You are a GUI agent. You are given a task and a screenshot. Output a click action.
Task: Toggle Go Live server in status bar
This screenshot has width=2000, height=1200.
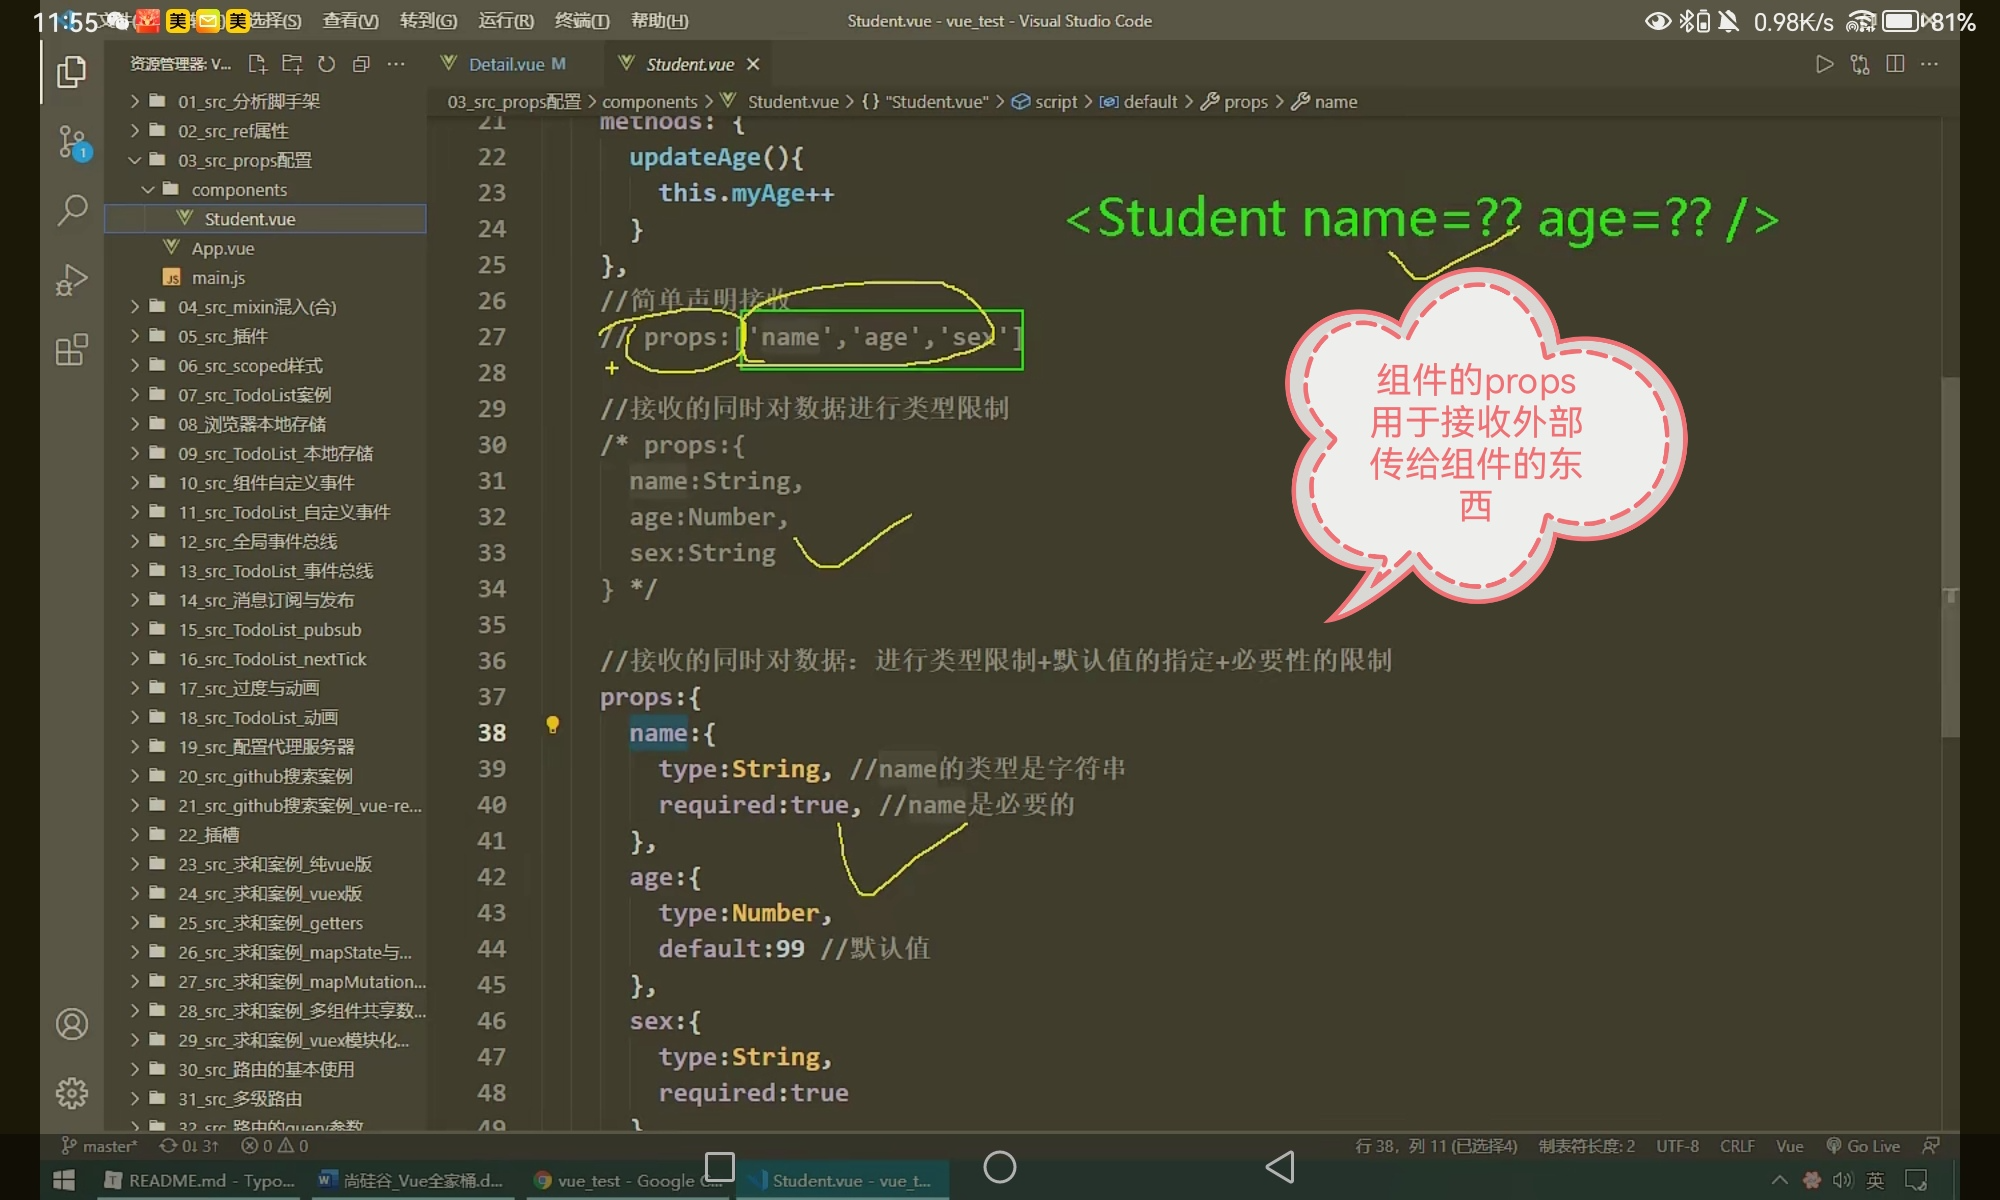click(x=1863, y=1146)
